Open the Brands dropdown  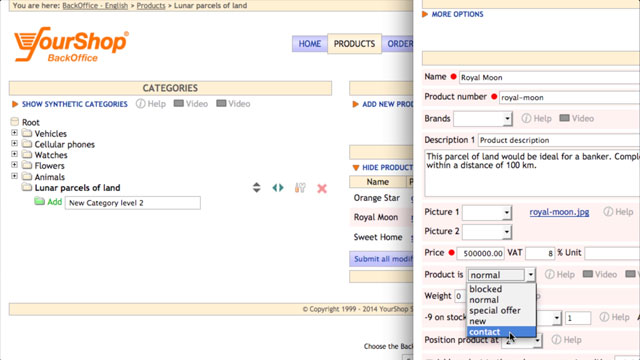point(483,119)
